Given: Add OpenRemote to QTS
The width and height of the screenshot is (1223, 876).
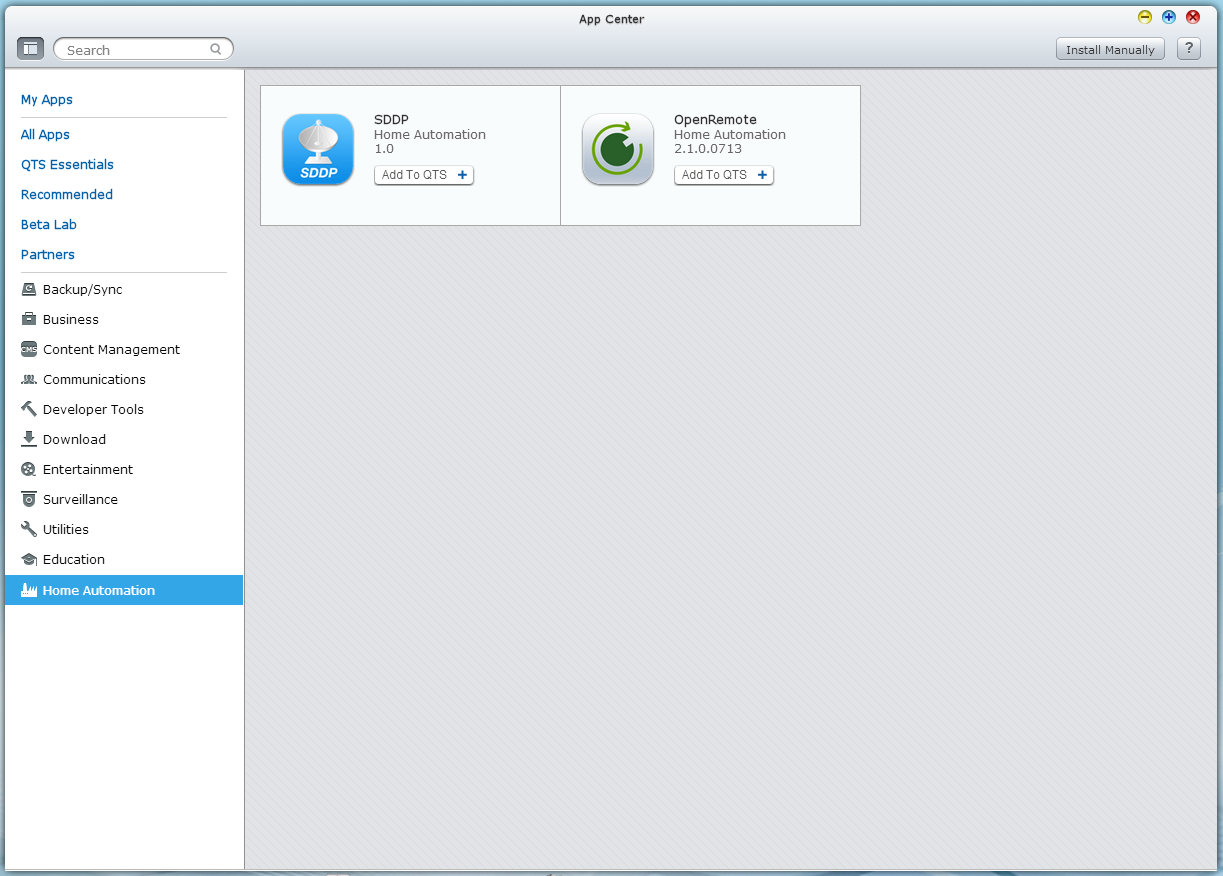Looking at the screenshot, I should 724,175.
